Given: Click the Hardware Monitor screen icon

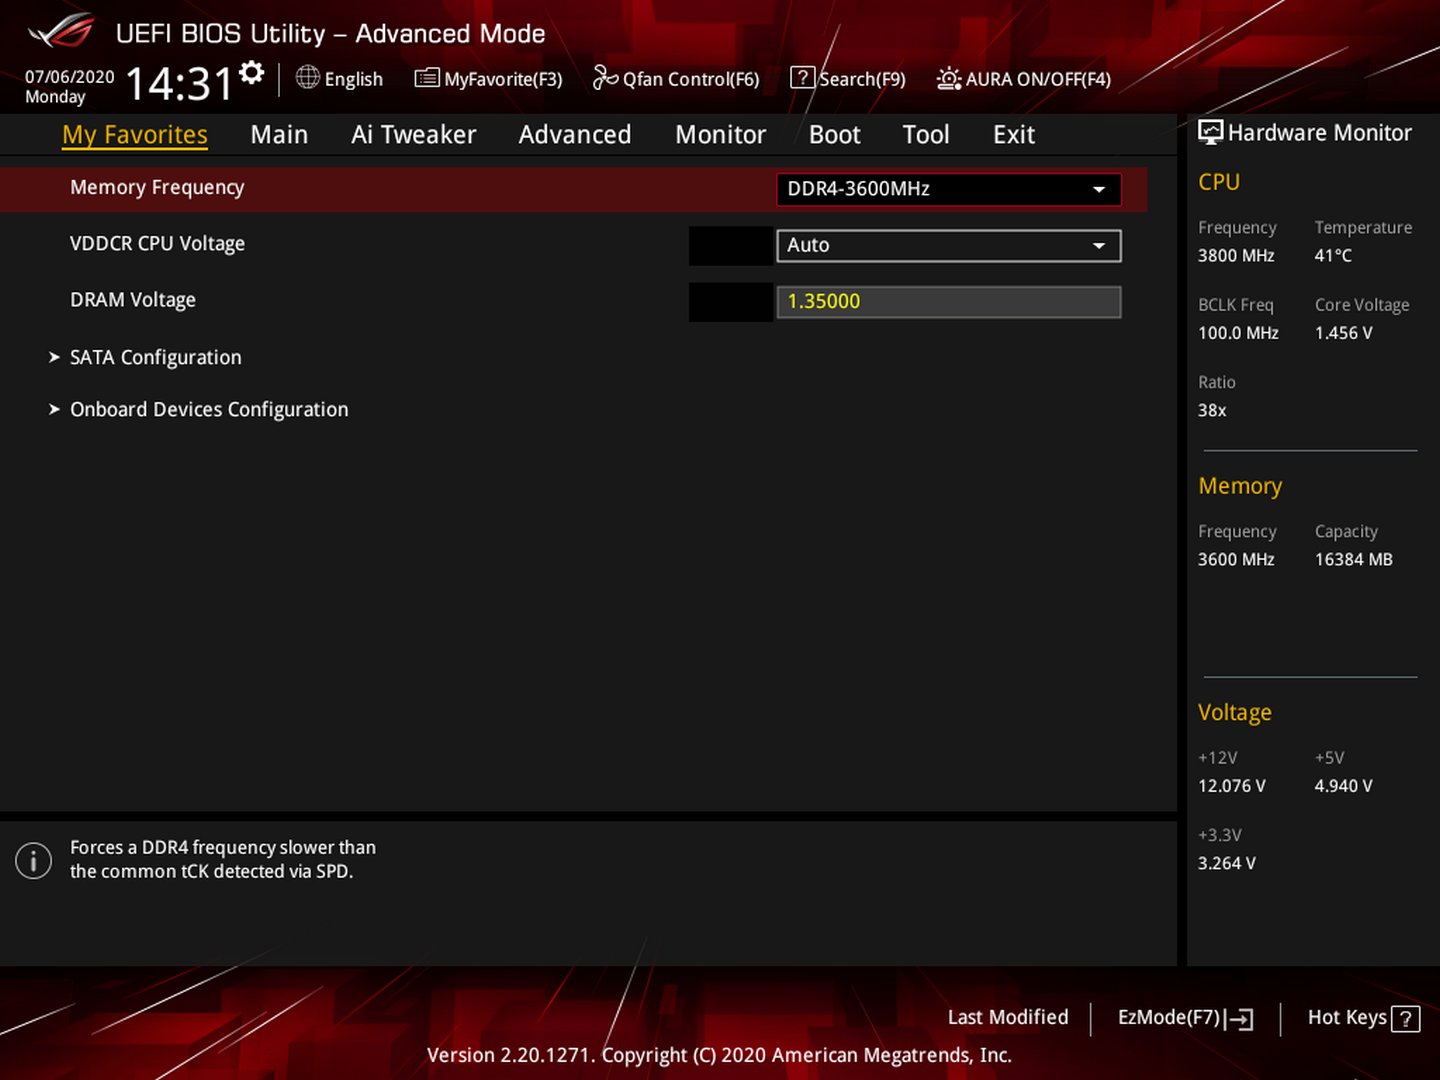Looking at the screenshot, I should click(x=1211, y=132).
